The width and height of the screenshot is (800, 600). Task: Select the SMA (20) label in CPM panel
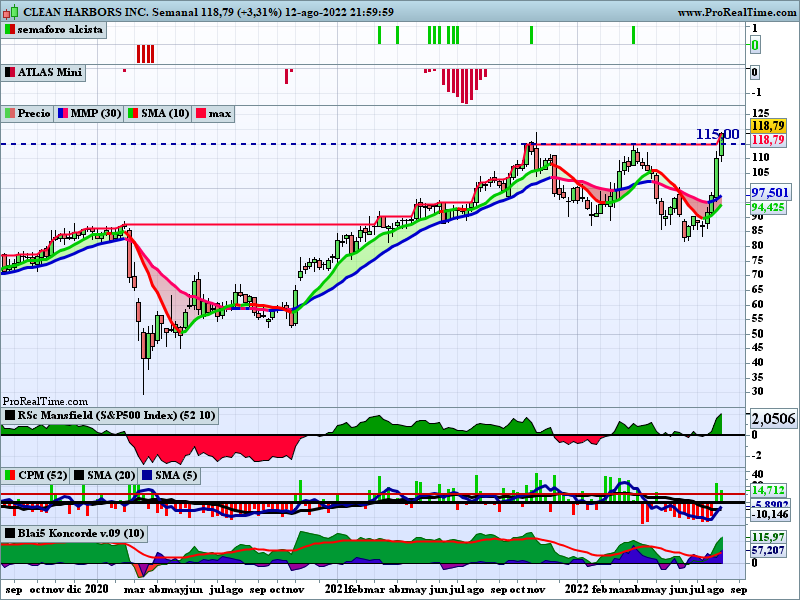[x=111, y=476]
